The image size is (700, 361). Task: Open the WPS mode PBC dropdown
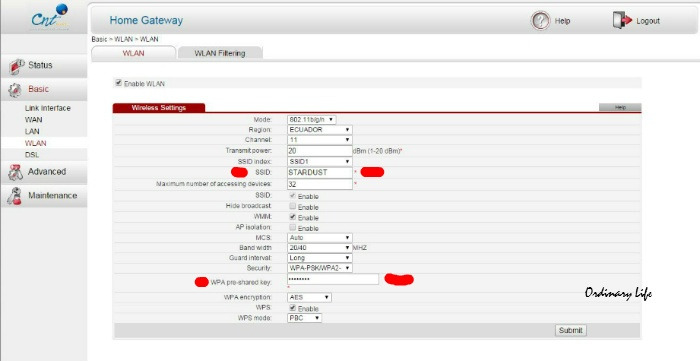304,318
